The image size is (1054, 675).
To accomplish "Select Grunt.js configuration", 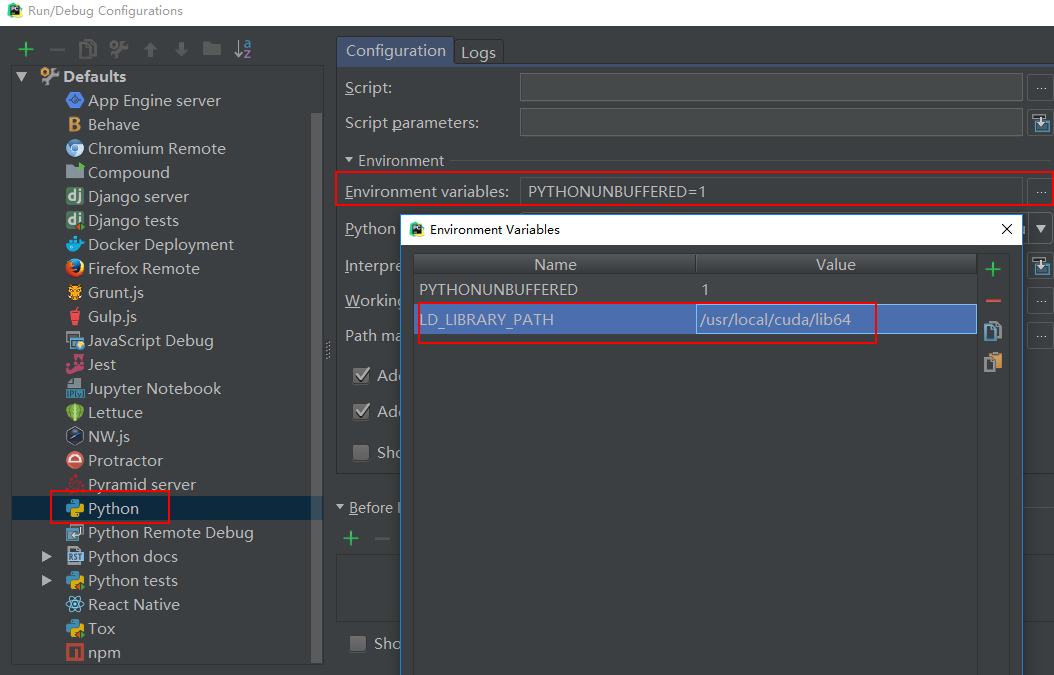I will point(116,292).
